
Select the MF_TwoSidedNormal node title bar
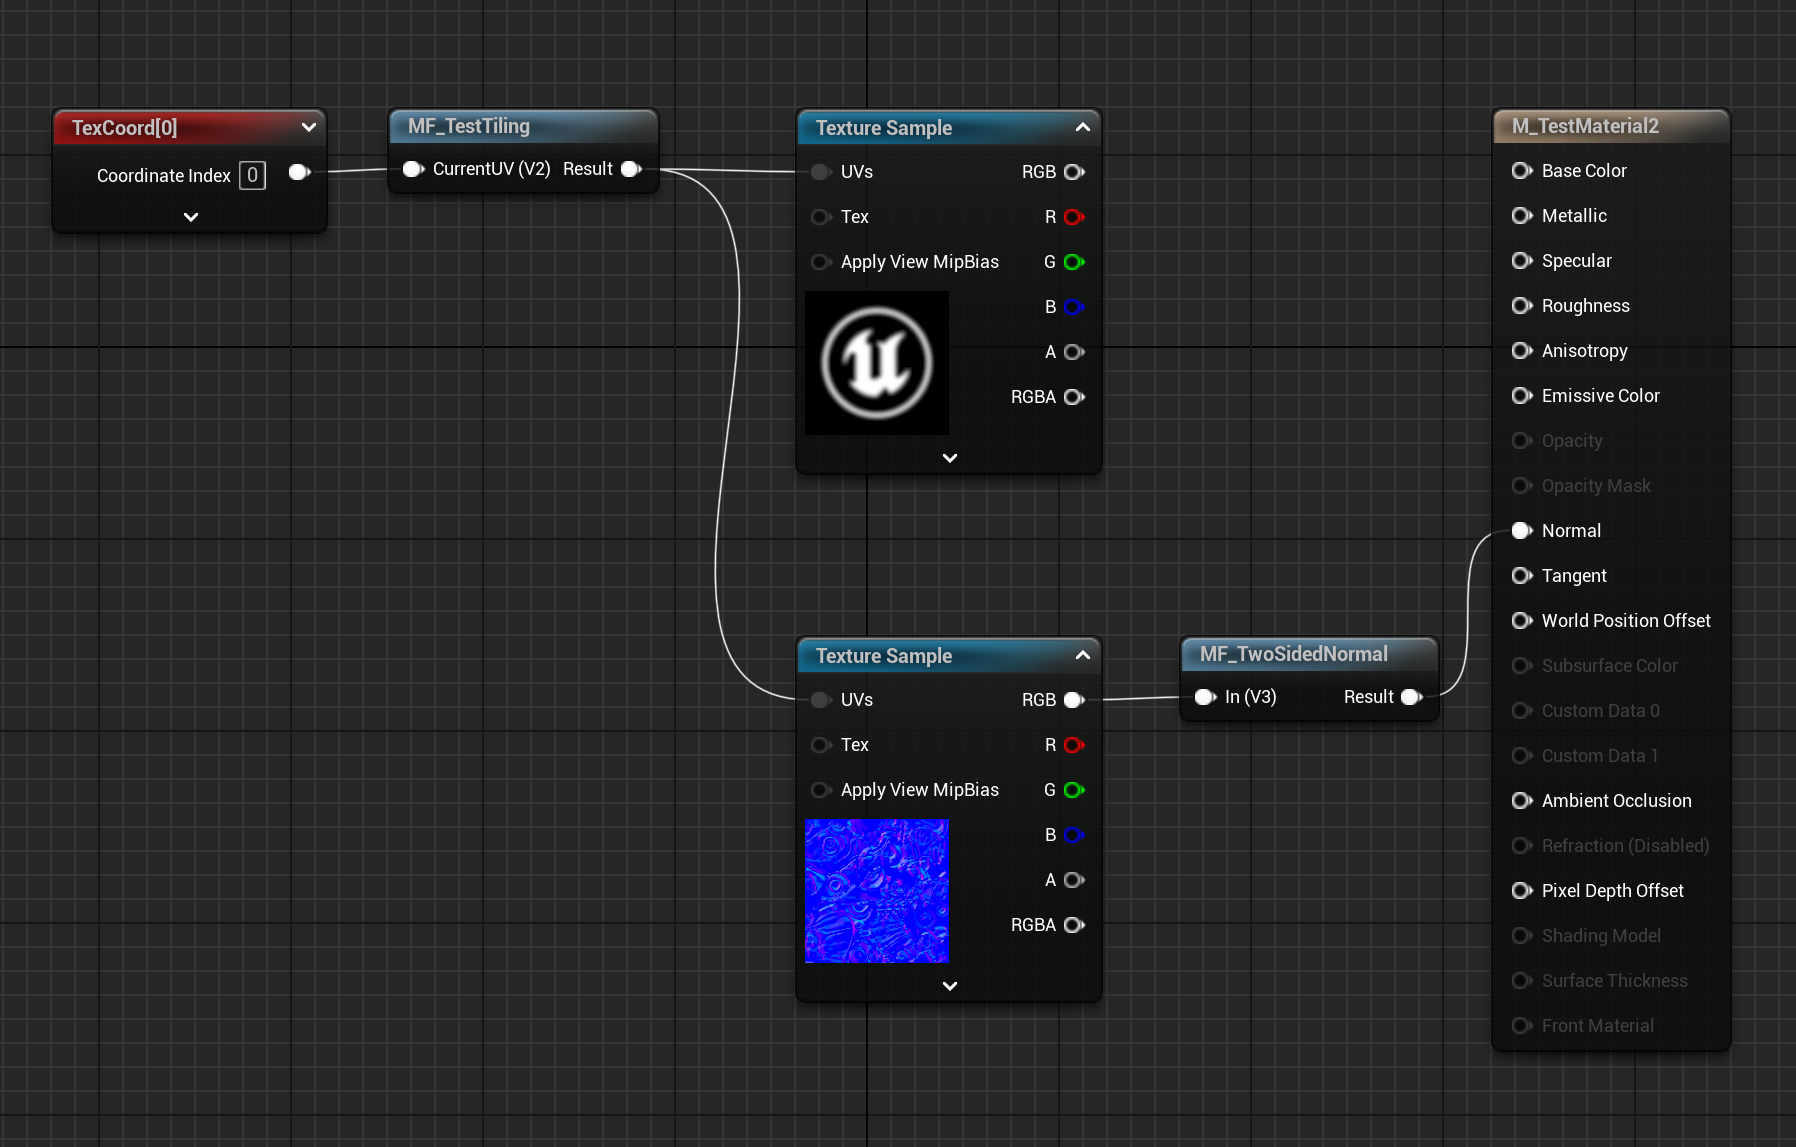(x=1294, y=654)
